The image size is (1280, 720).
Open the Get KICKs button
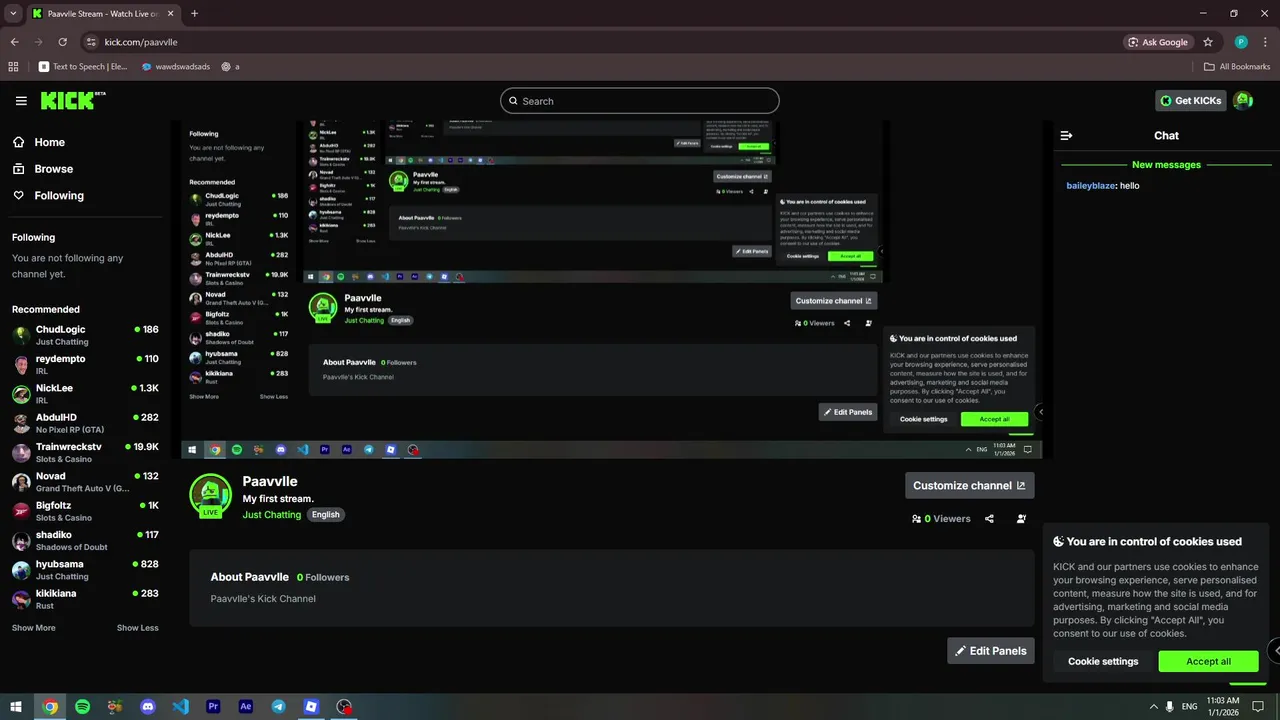click(1191, 100)
